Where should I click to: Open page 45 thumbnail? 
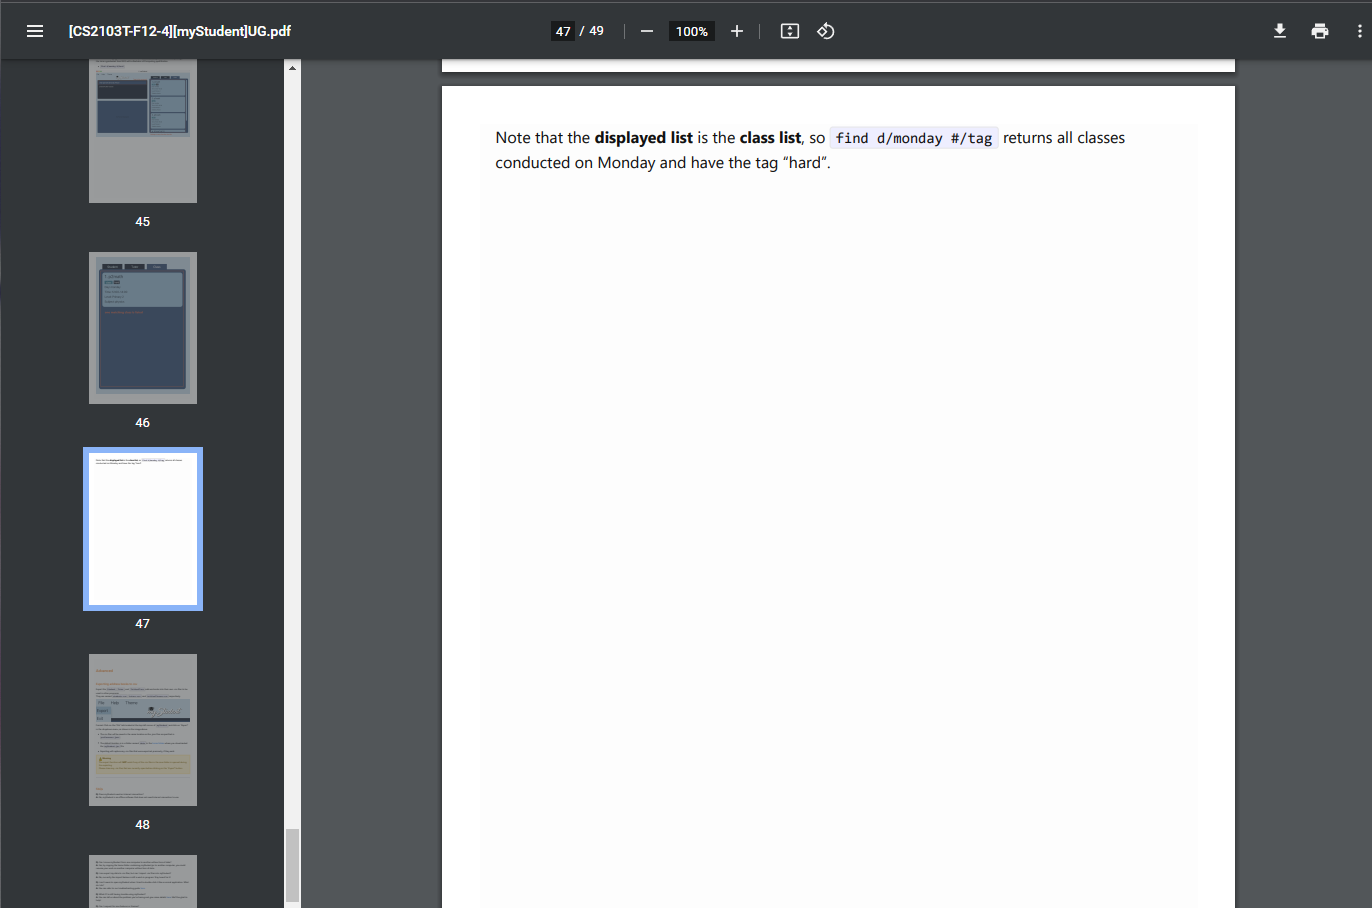tap(143, 131)
